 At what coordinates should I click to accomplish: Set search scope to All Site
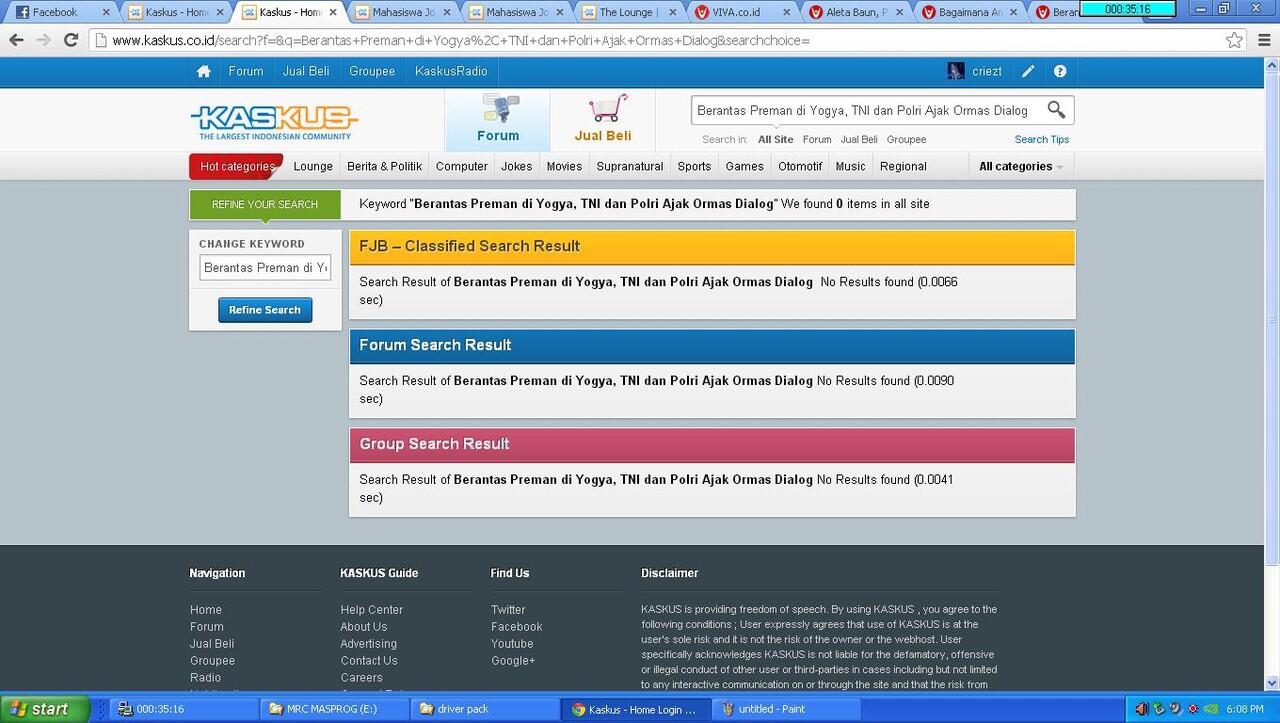point(776,140)
